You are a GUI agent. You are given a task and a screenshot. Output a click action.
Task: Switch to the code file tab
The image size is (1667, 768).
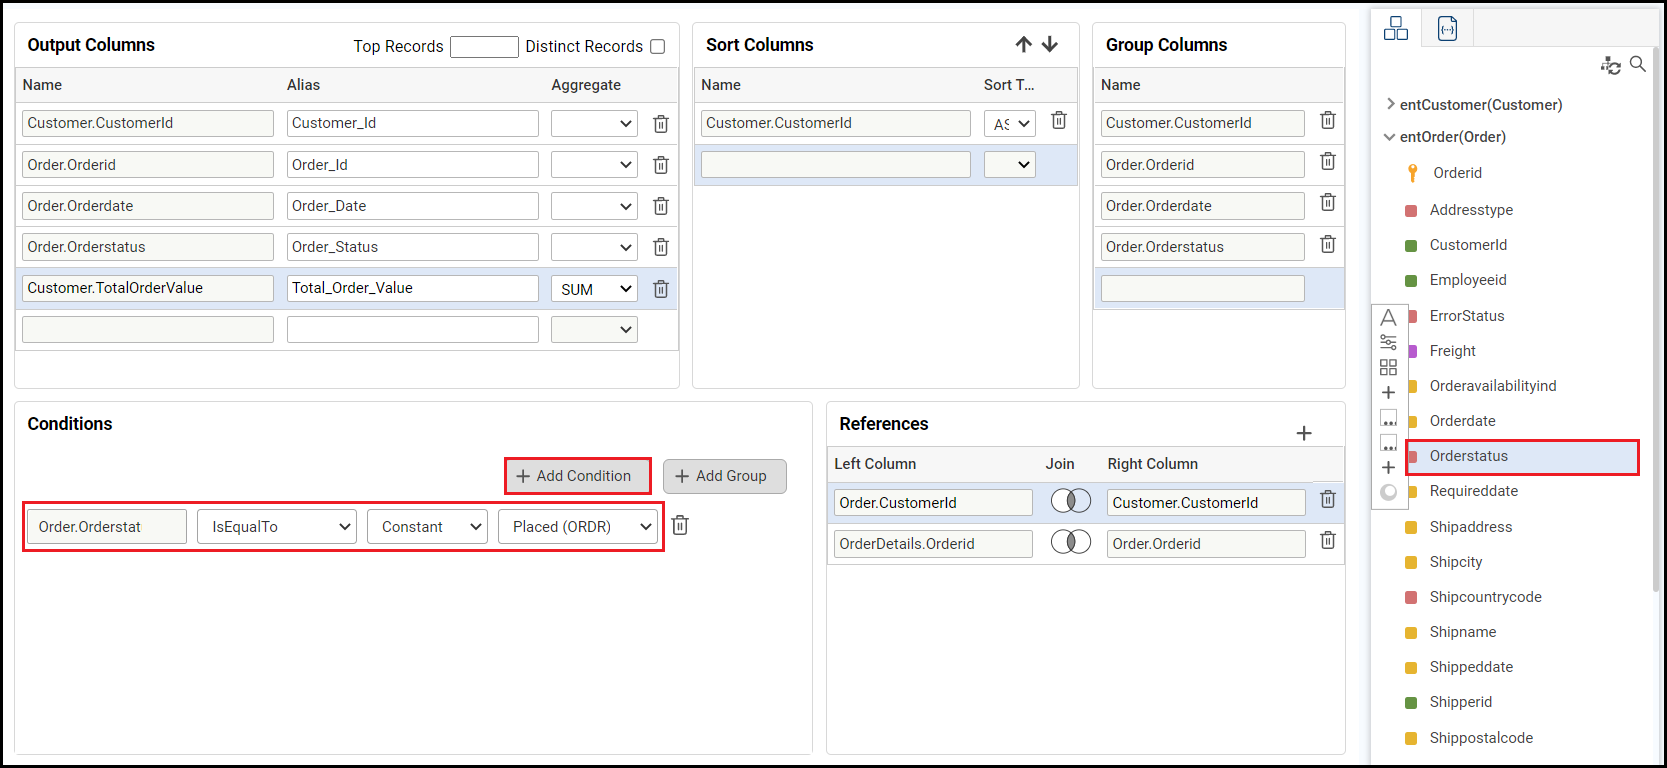1447,29
